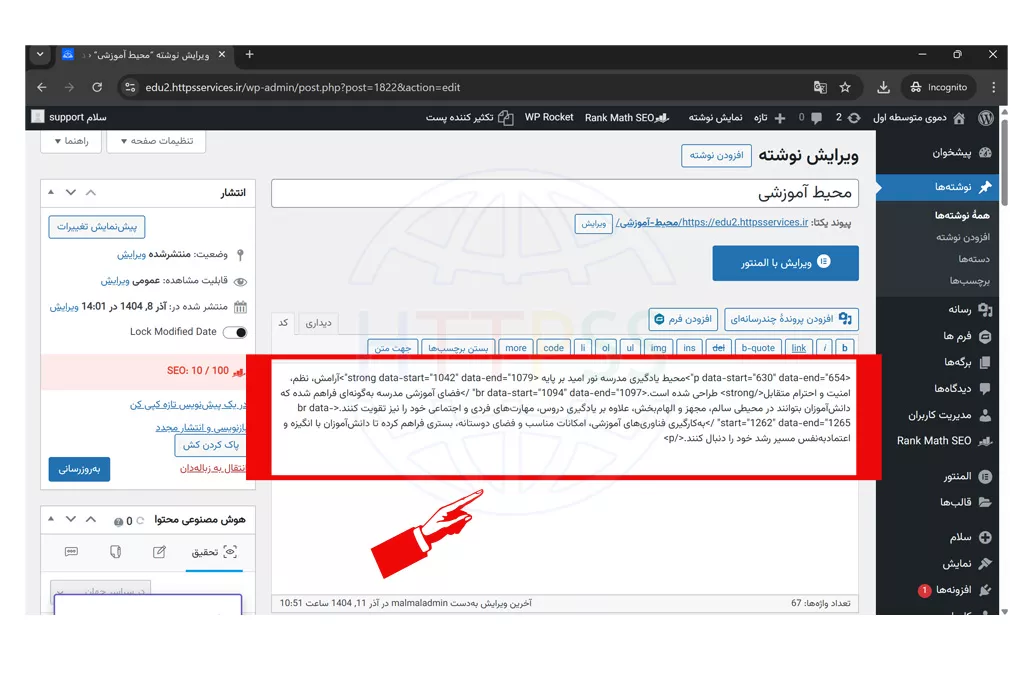Toggle the Lock Modified Date switch
Screen dimensions: 1024x683
(x=235, y=332)
